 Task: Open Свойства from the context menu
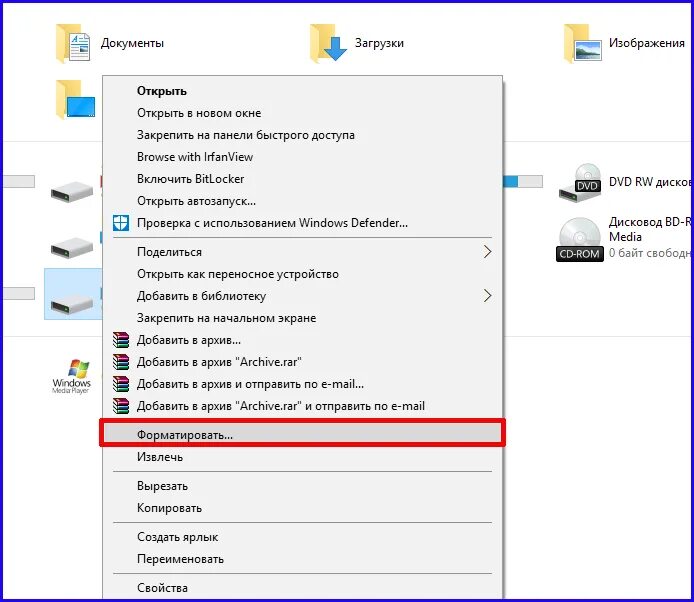(x=303, y=588)
